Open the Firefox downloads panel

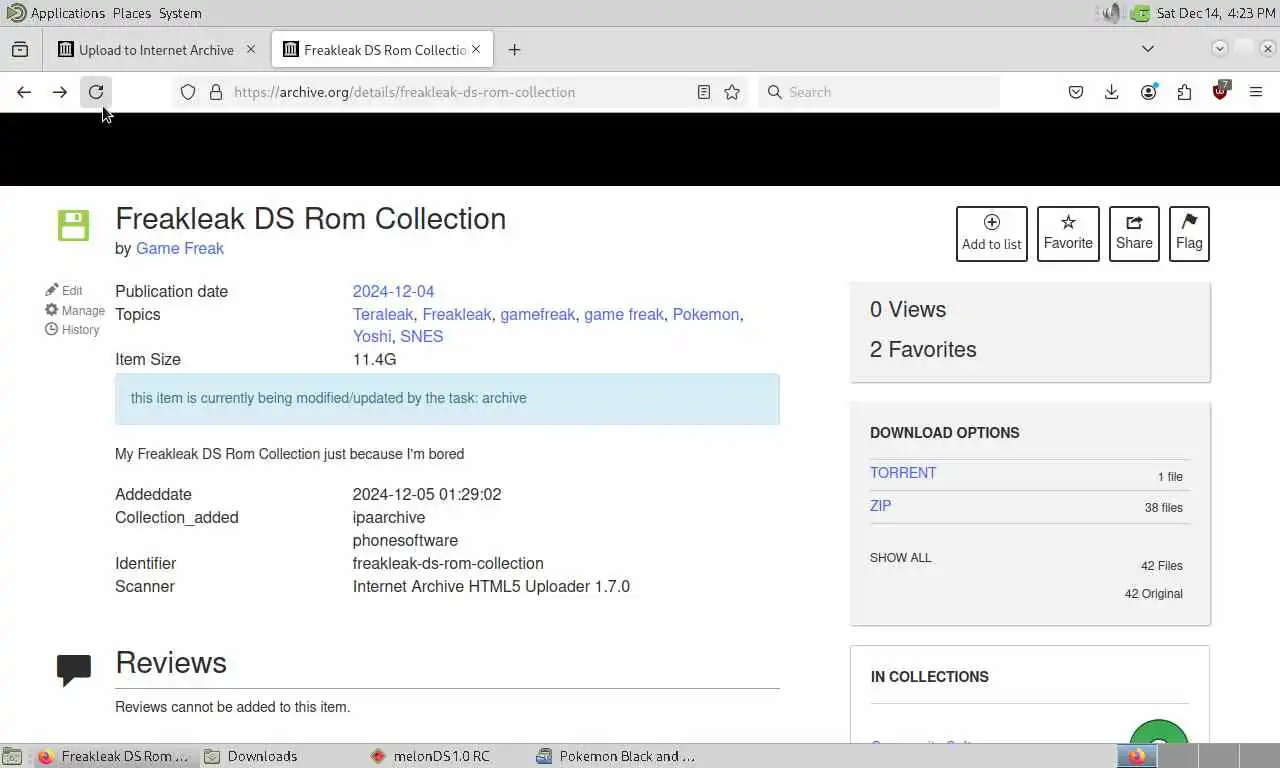pos(1112,92)
